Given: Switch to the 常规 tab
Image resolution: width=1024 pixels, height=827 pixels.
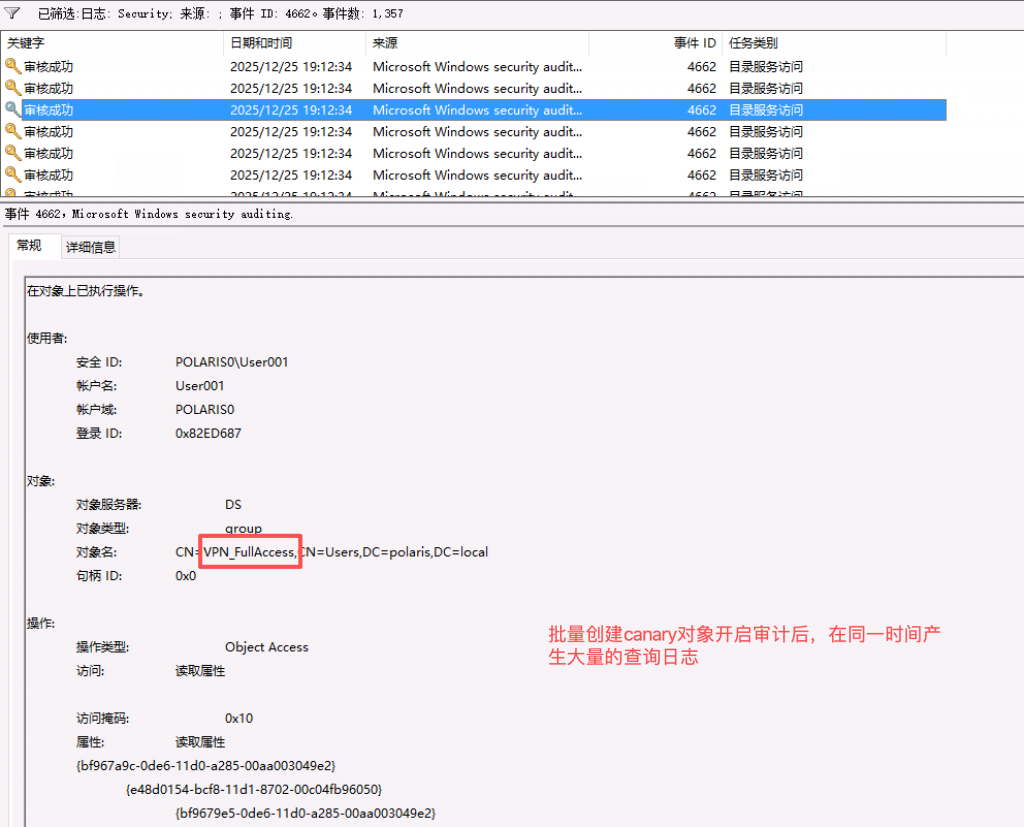Looking at the screenshot, I should [30, 246].
